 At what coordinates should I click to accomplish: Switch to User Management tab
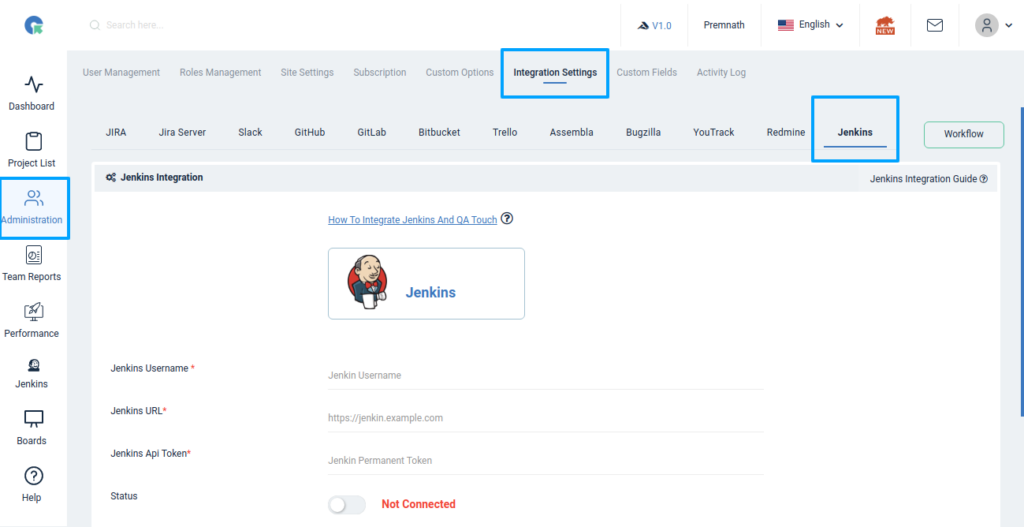pyautogui.click(x=121, y=72)
